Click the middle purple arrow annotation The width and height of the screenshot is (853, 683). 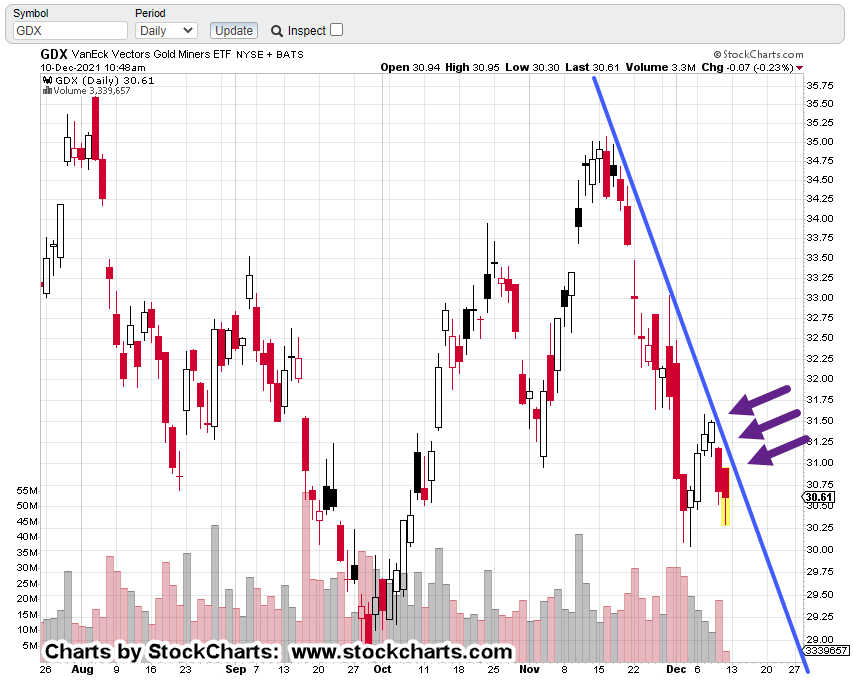pos(769,424)
